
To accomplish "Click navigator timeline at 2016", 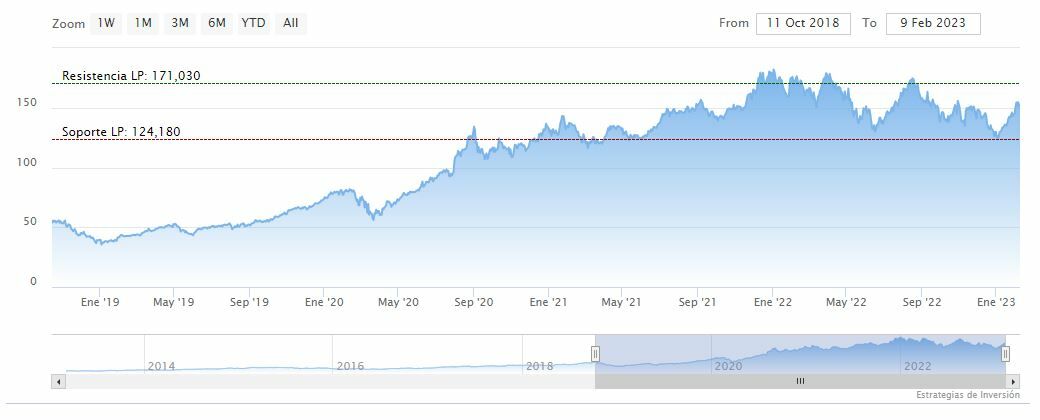I will click(350, 366).
